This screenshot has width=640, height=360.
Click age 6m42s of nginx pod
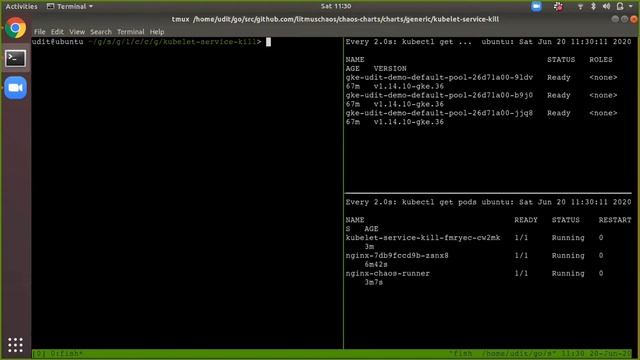[376, 264]
